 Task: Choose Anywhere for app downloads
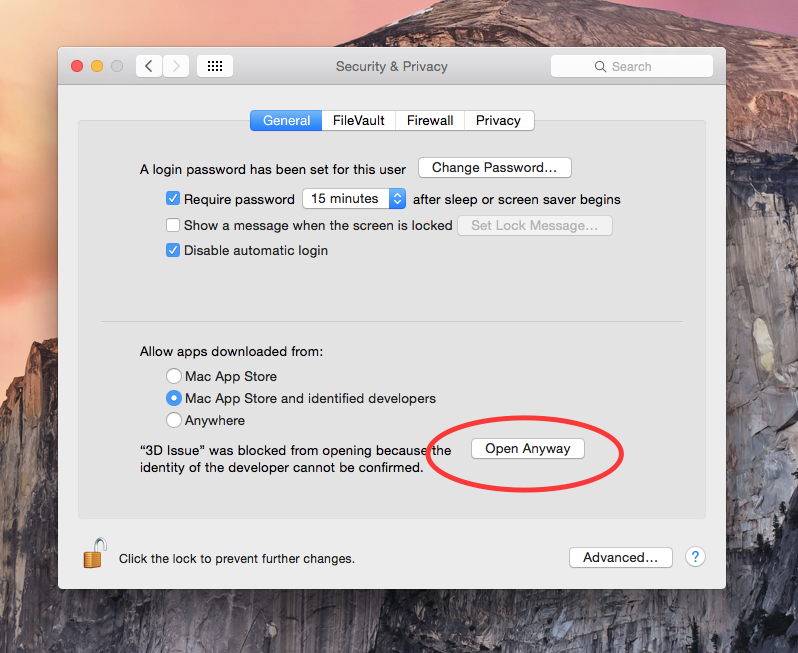(x=174, y=421)
